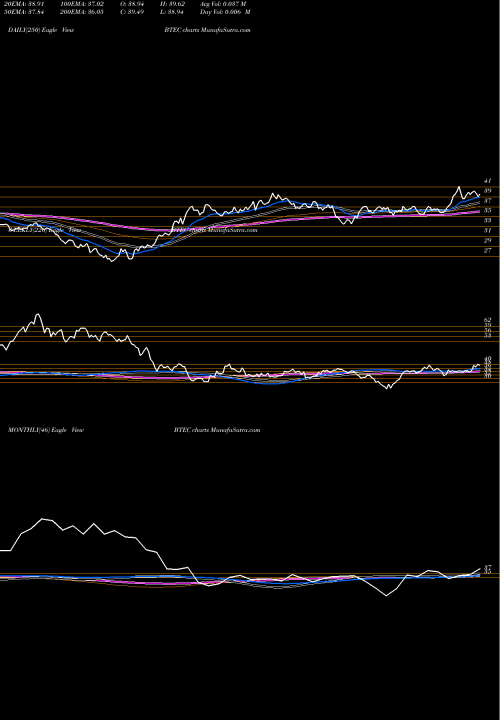Click the weekly chart peak near 62
The image size is (500, 720).
[38, 315]
